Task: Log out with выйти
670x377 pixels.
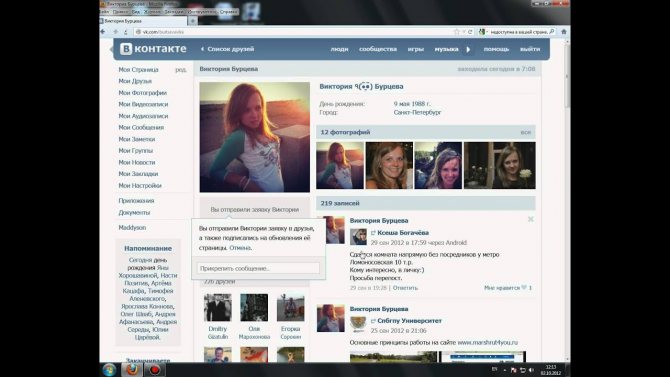Action: point(530,49)
